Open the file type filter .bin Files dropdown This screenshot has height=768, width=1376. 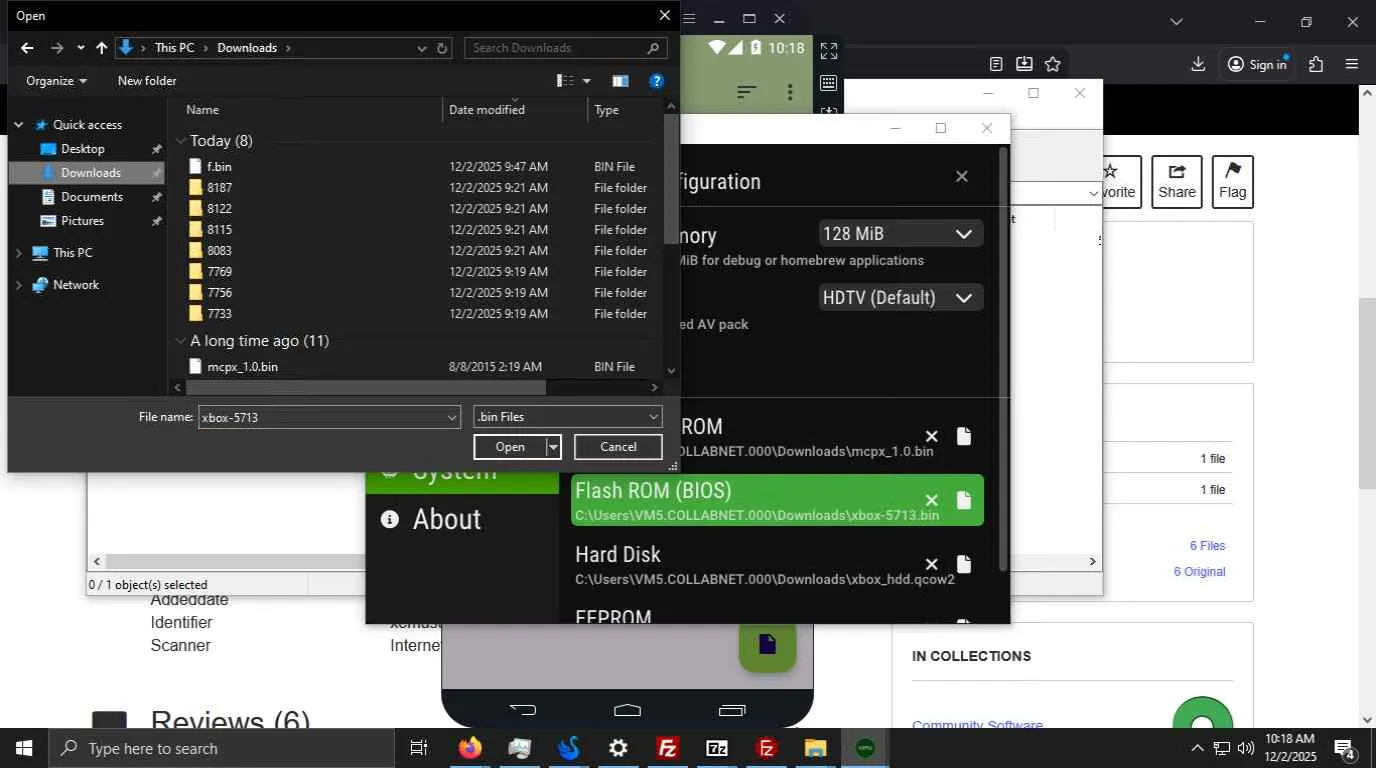pos(567,417)
